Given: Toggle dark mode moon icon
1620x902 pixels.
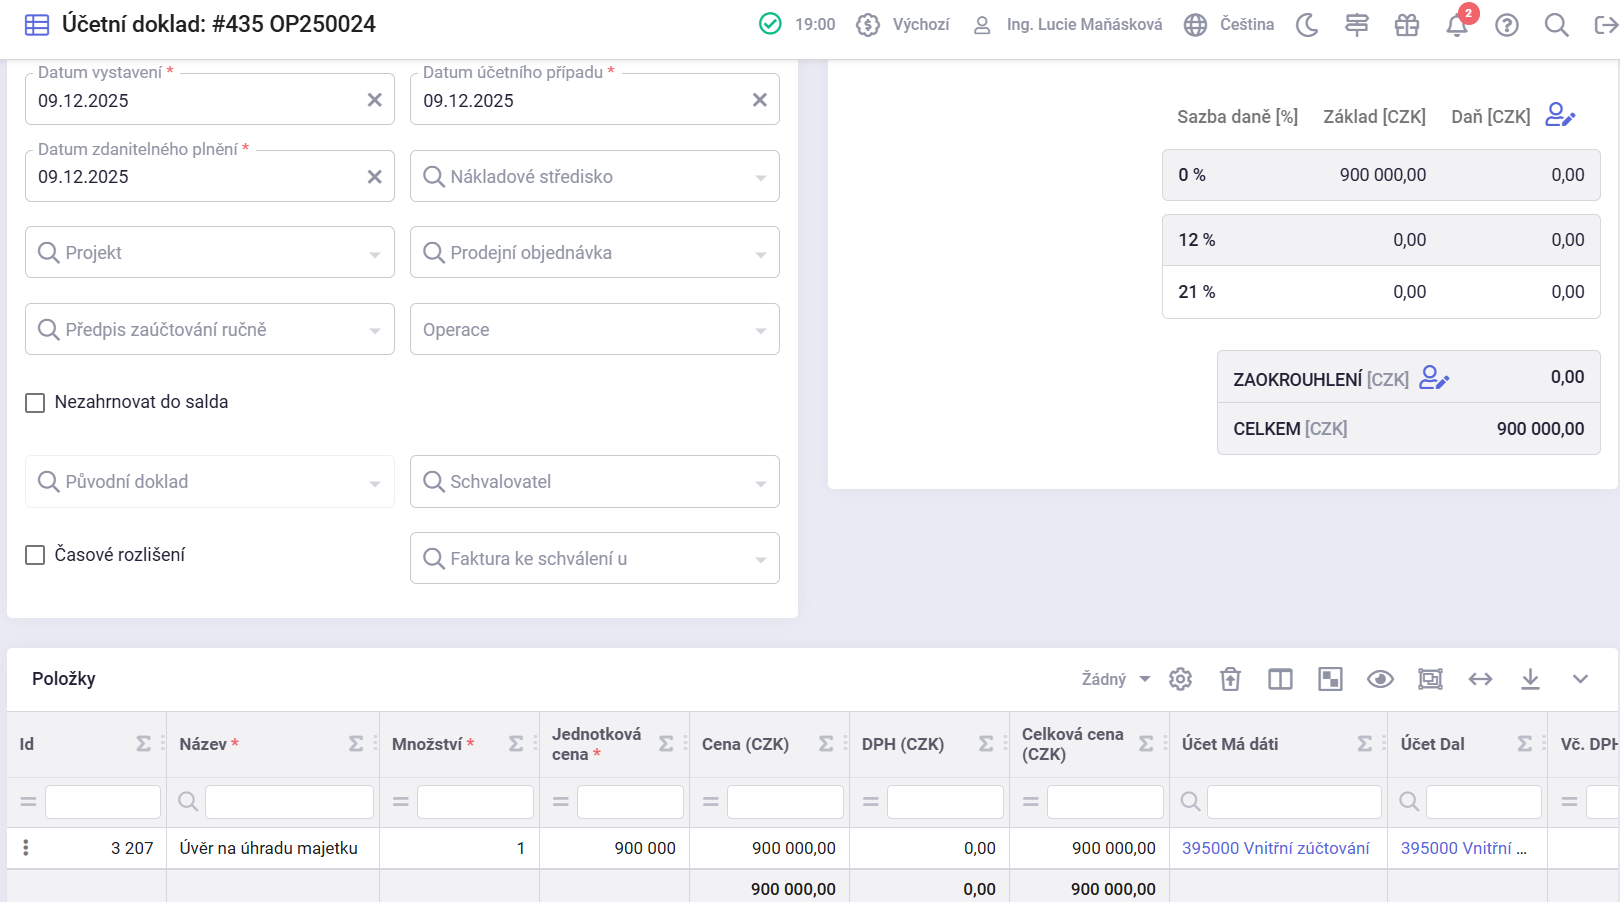Looking at the screenshot, I should 1307,25.
